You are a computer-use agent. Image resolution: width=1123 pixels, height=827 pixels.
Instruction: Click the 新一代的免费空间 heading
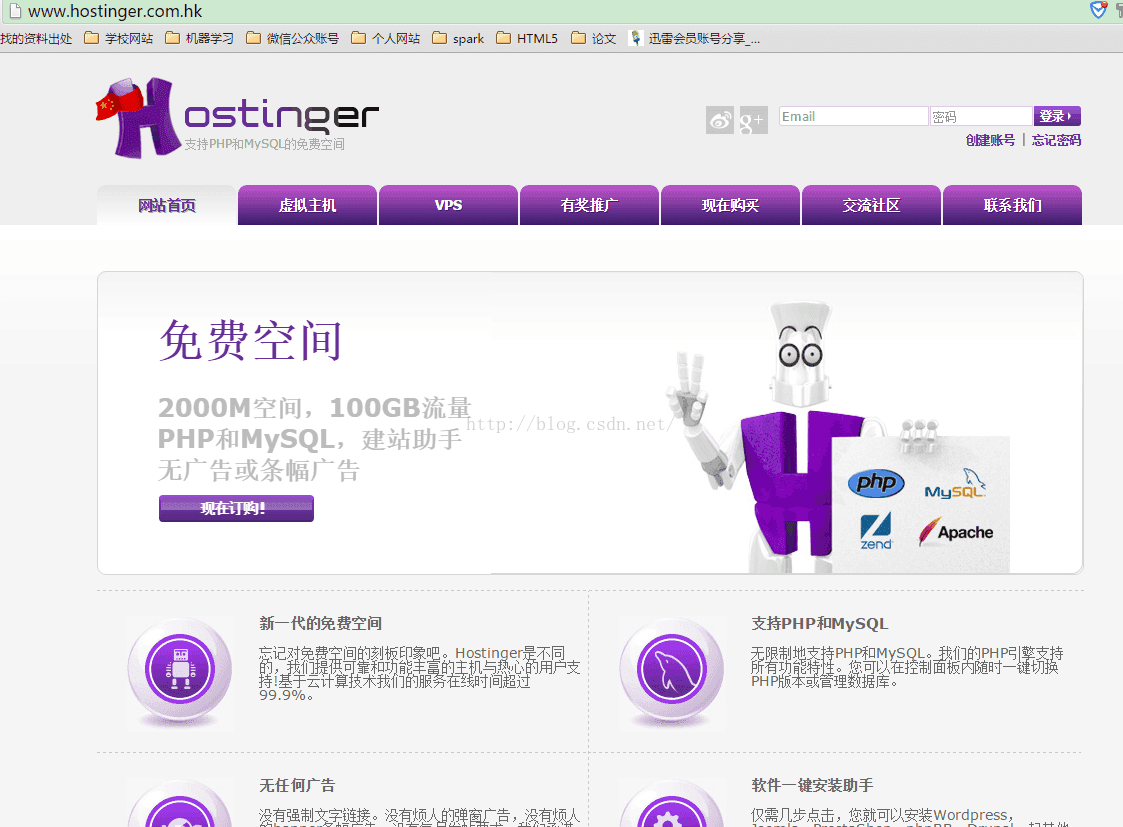320,624
